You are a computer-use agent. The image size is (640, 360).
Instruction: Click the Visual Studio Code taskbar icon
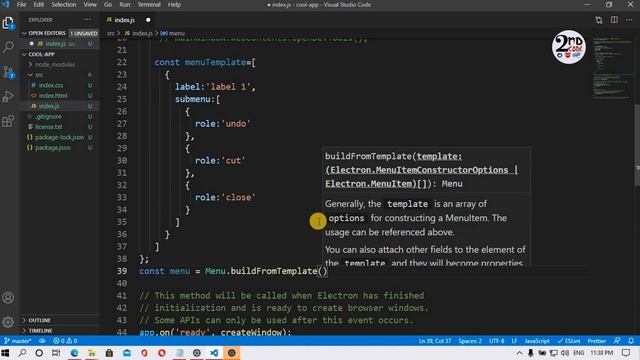click(214, 353)
